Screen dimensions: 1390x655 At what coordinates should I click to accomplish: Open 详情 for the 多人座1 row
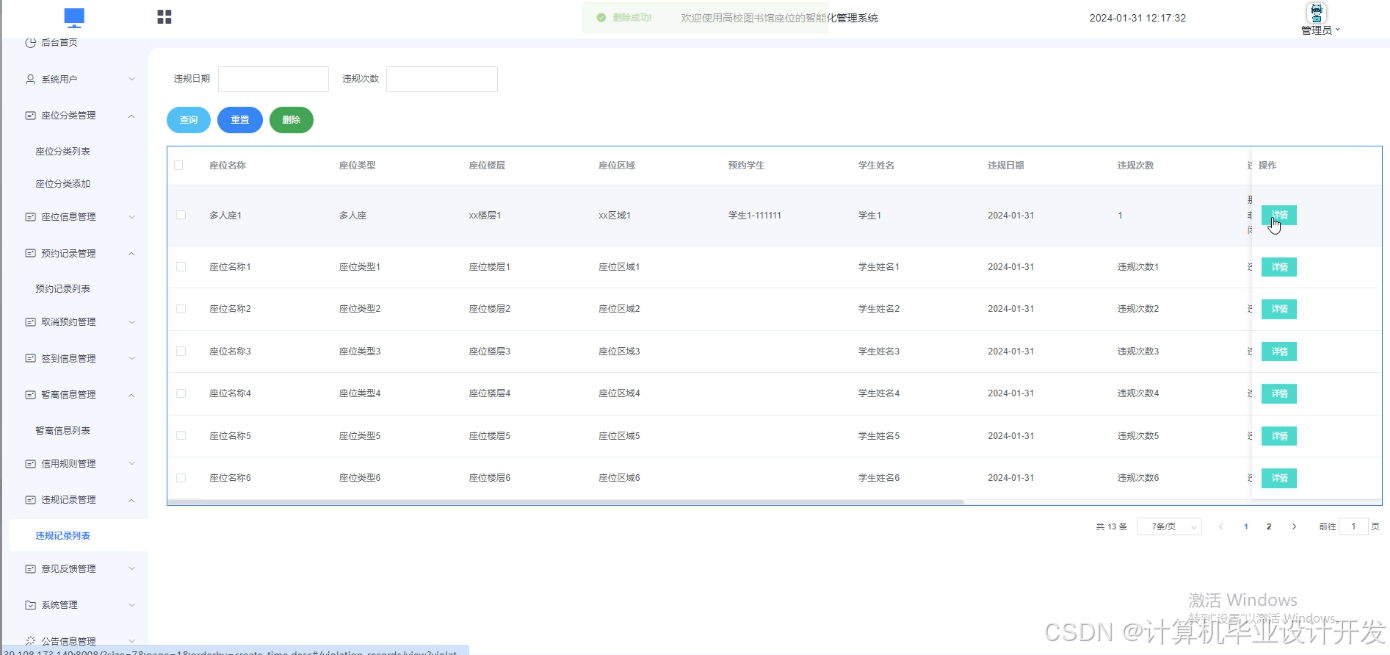tap(1279, 215)
